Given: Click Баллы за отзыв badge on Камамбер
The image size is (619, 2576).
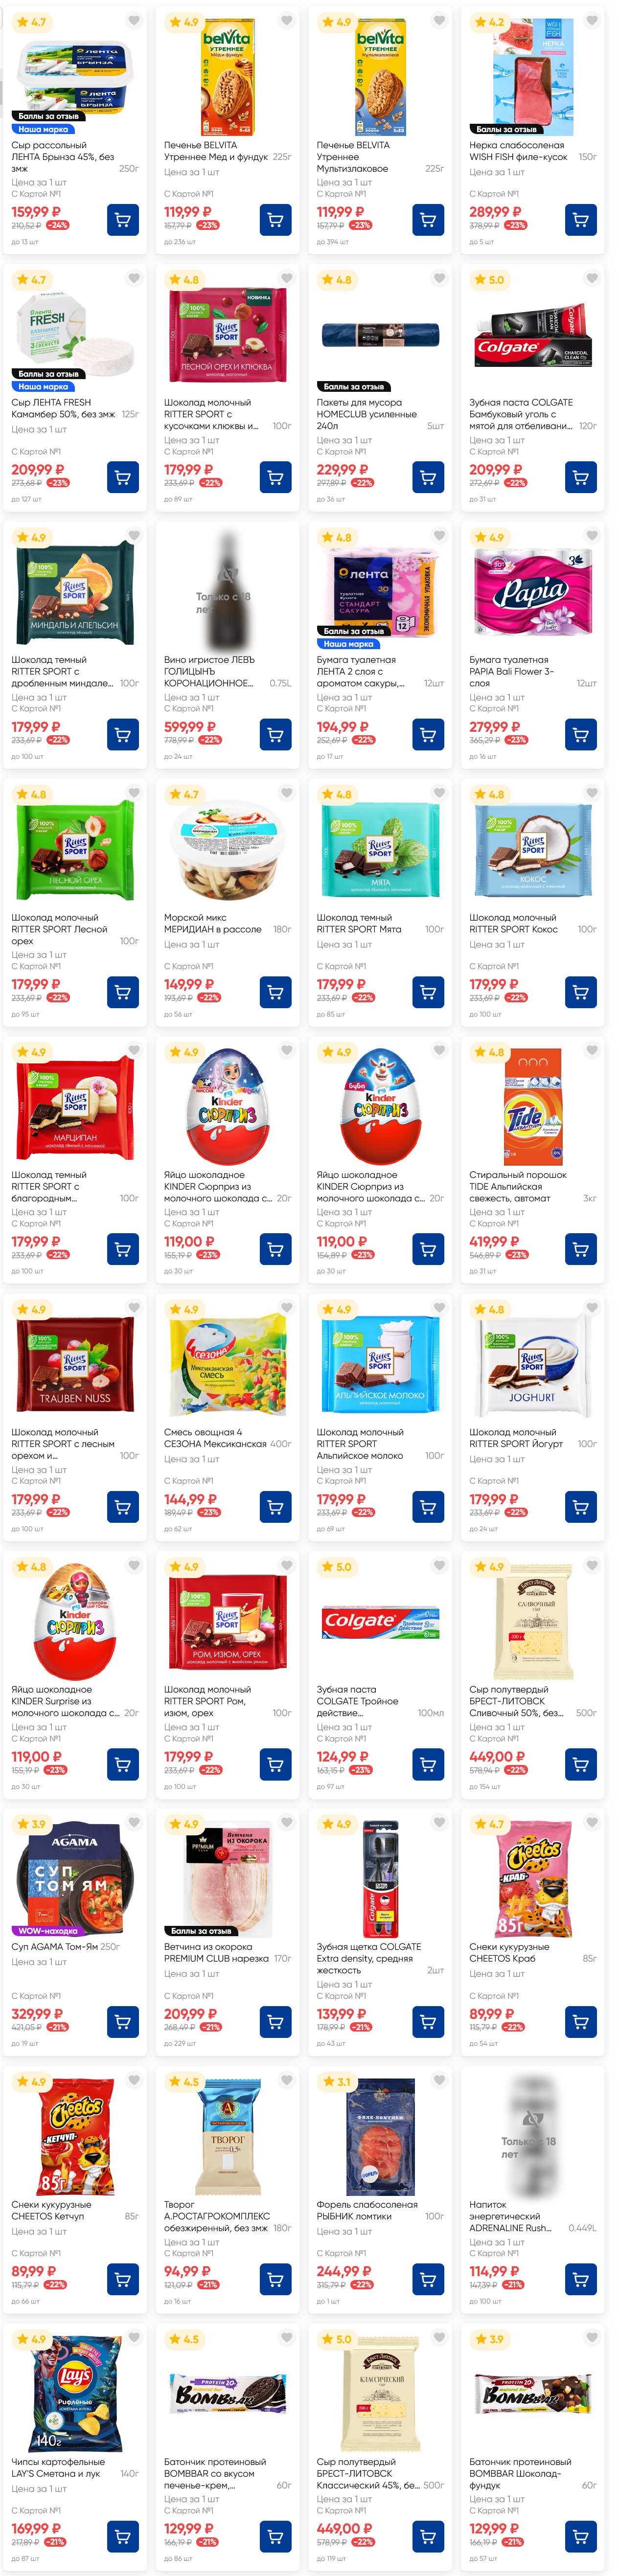Looking at the screenshot, I should click(x=48, y=374).
